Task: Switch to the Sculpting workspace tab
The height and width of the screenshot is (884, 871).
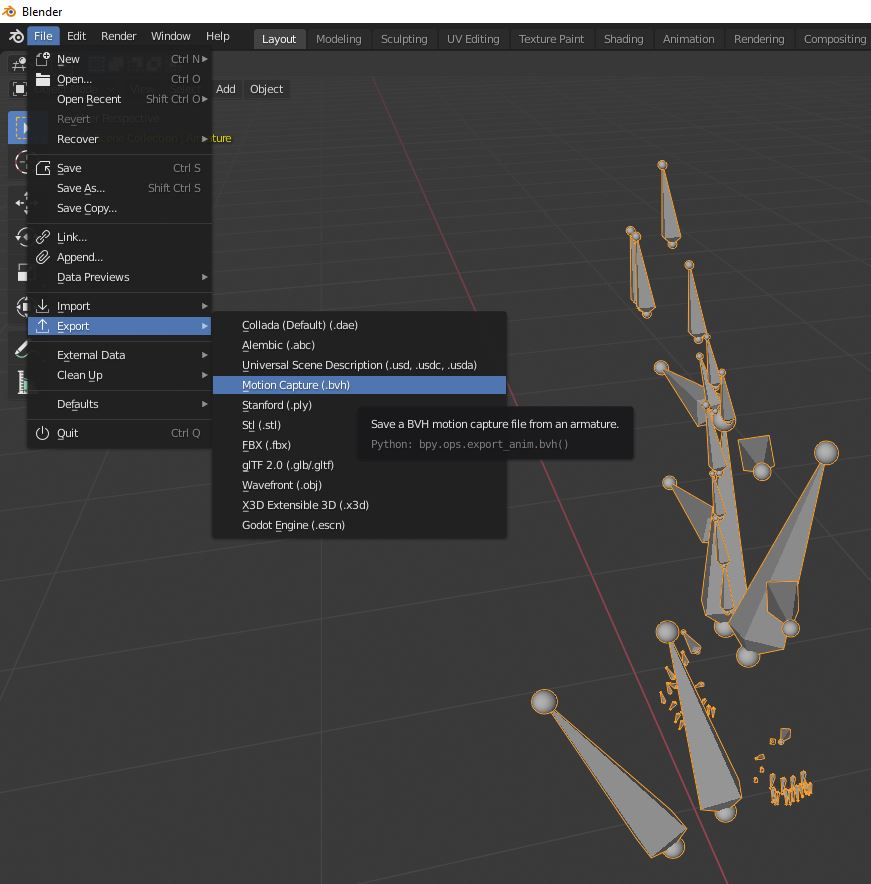Action: [404, 39]
